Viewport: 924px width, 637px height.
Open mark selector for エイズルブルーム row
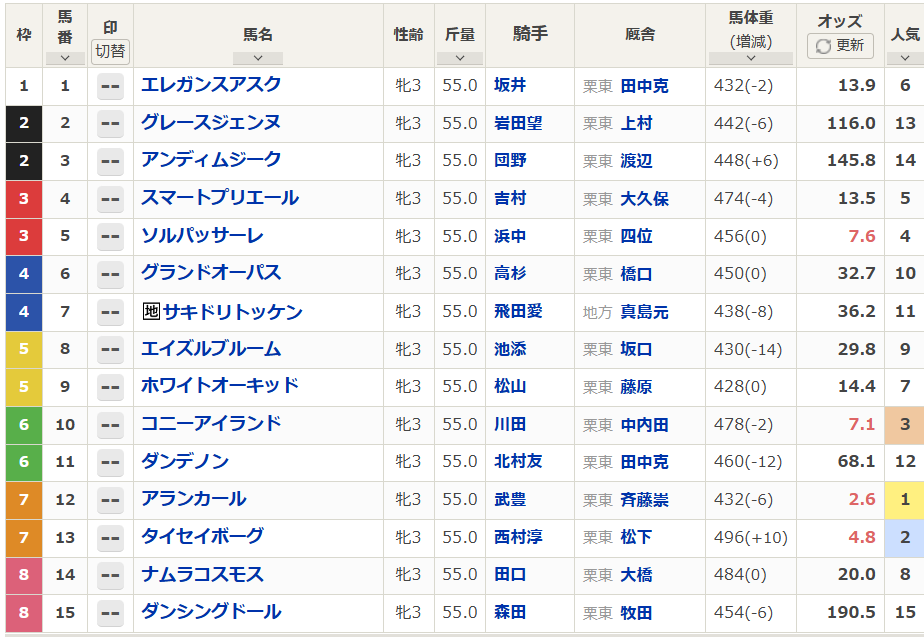[110, 350]
